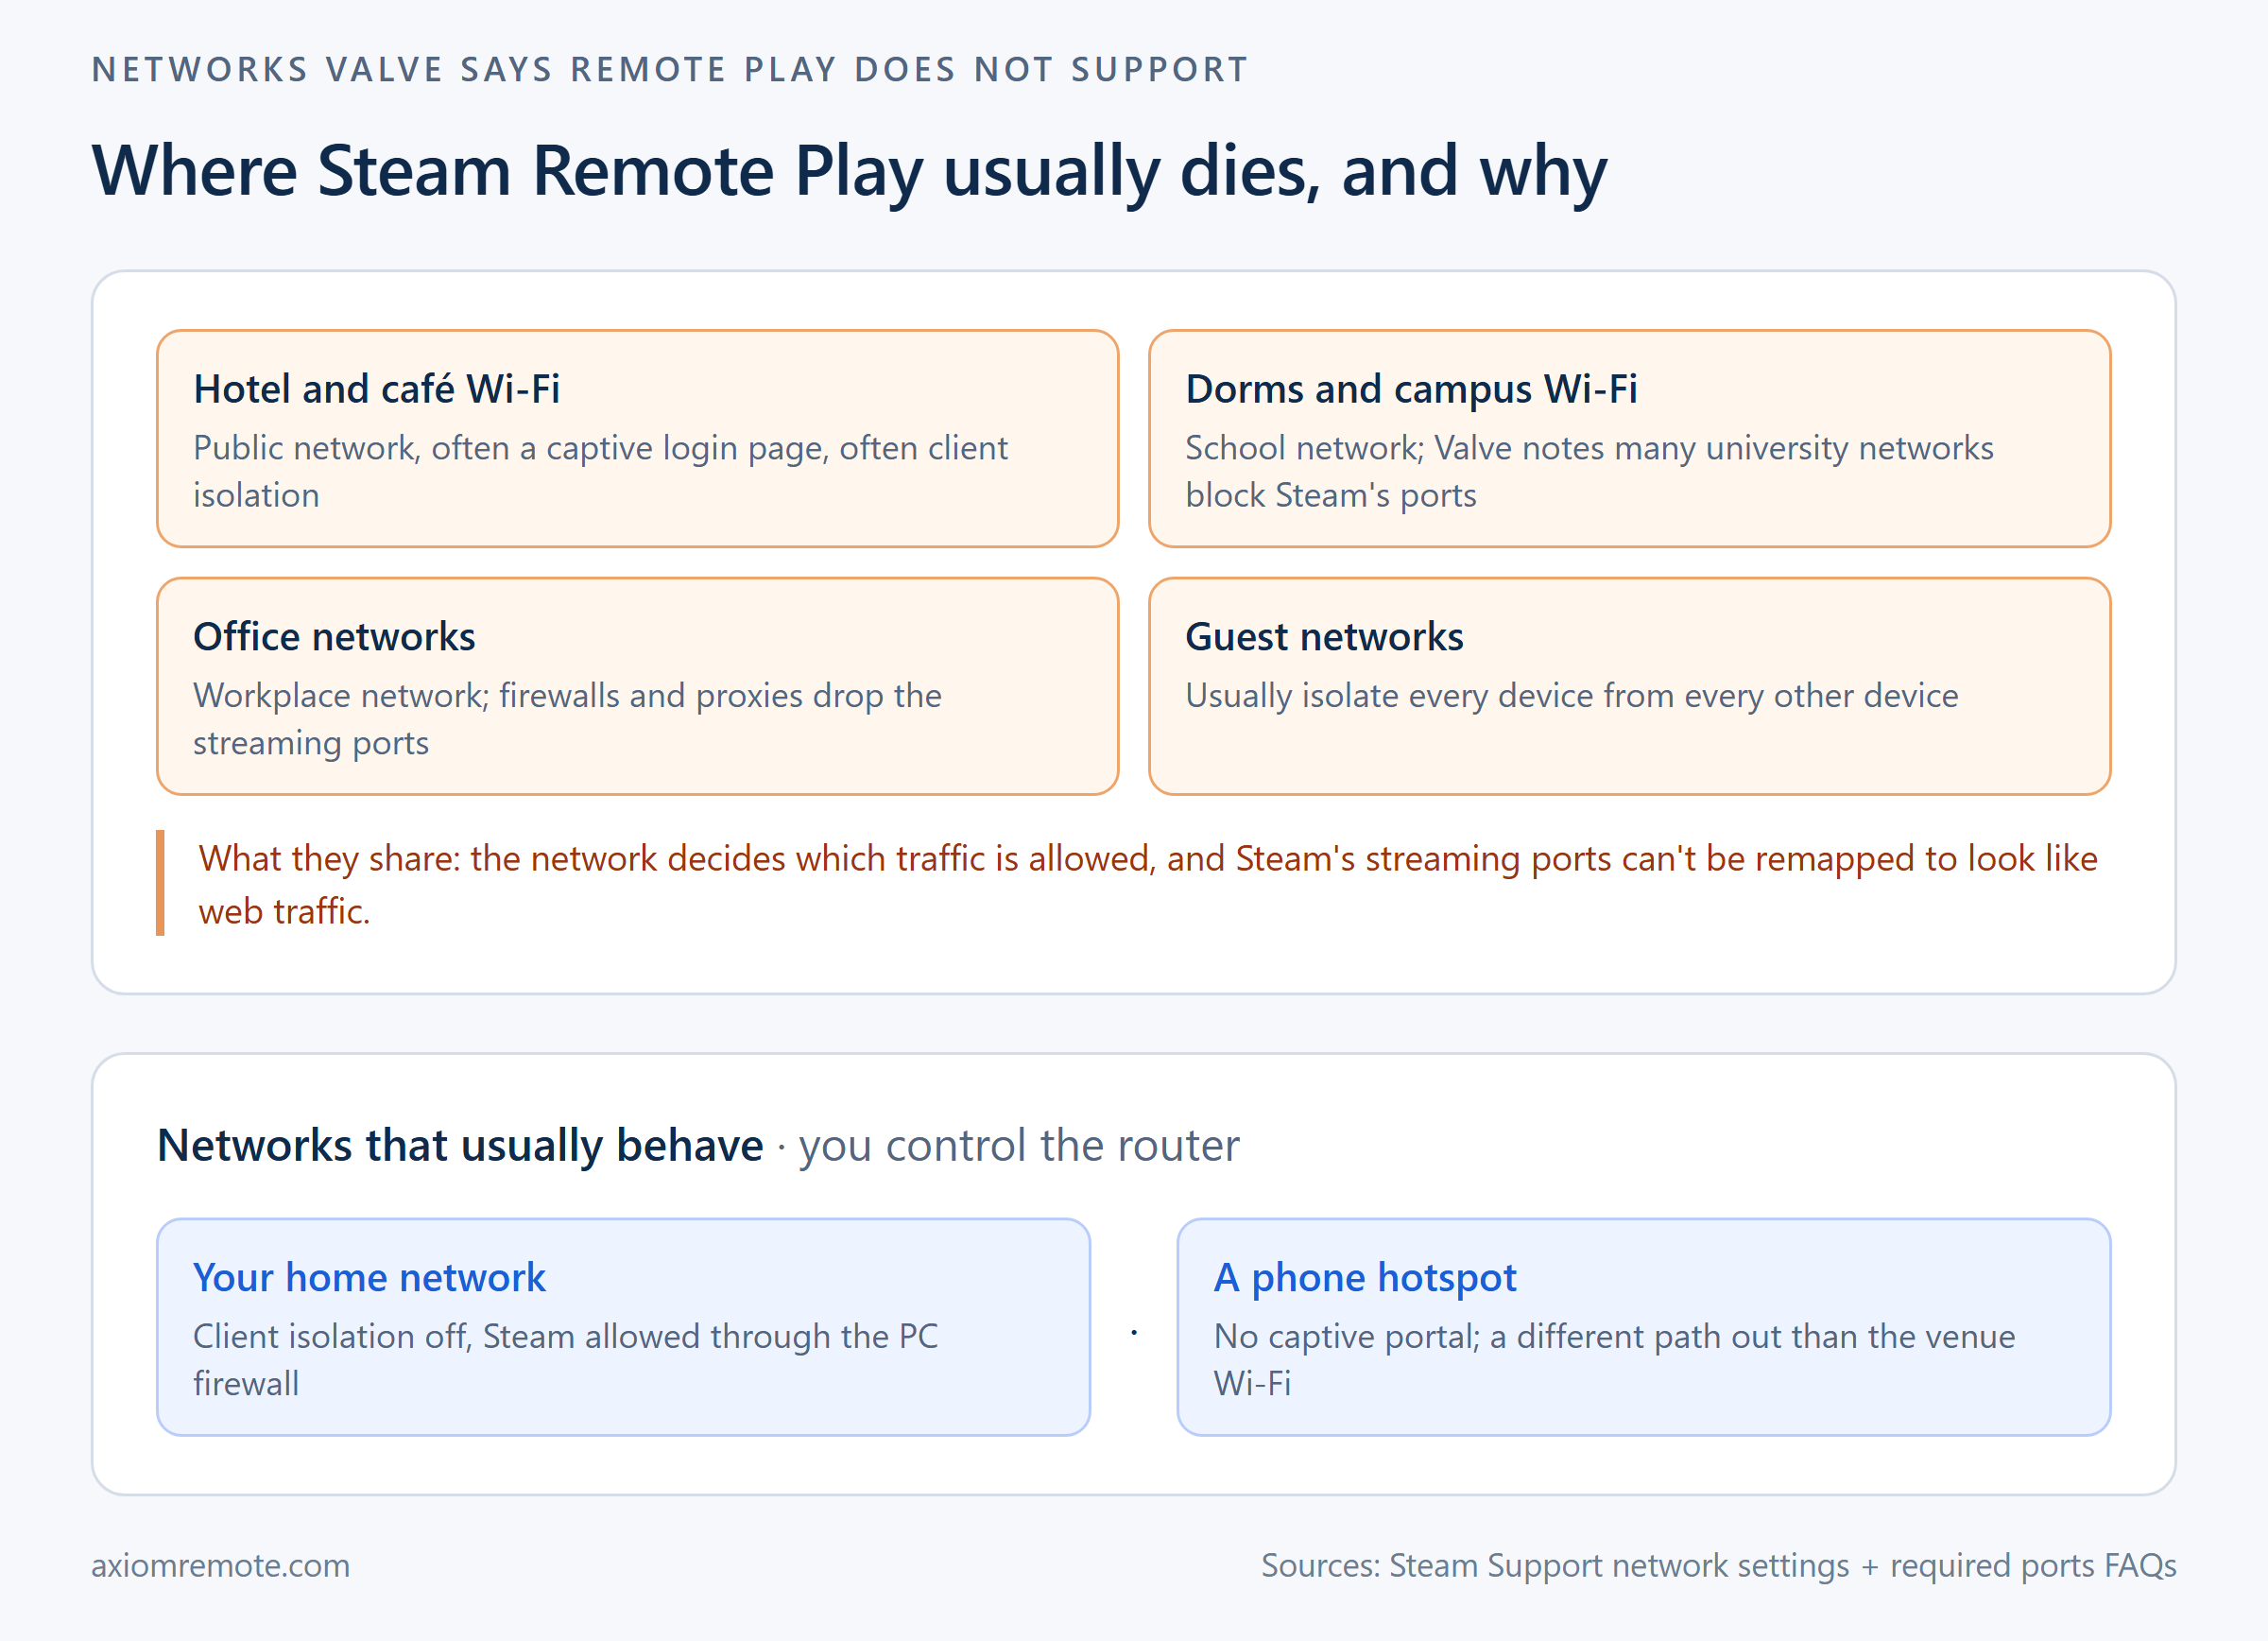Select the 'Hotel and café Wi-Fi' card title
The image size is (2268, 1641).
point(376,389)
